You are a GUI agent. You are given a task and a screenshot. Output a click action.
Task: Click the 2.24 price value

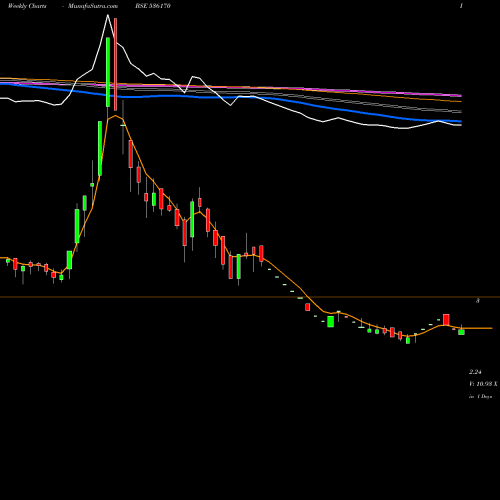tap(475, 372)
